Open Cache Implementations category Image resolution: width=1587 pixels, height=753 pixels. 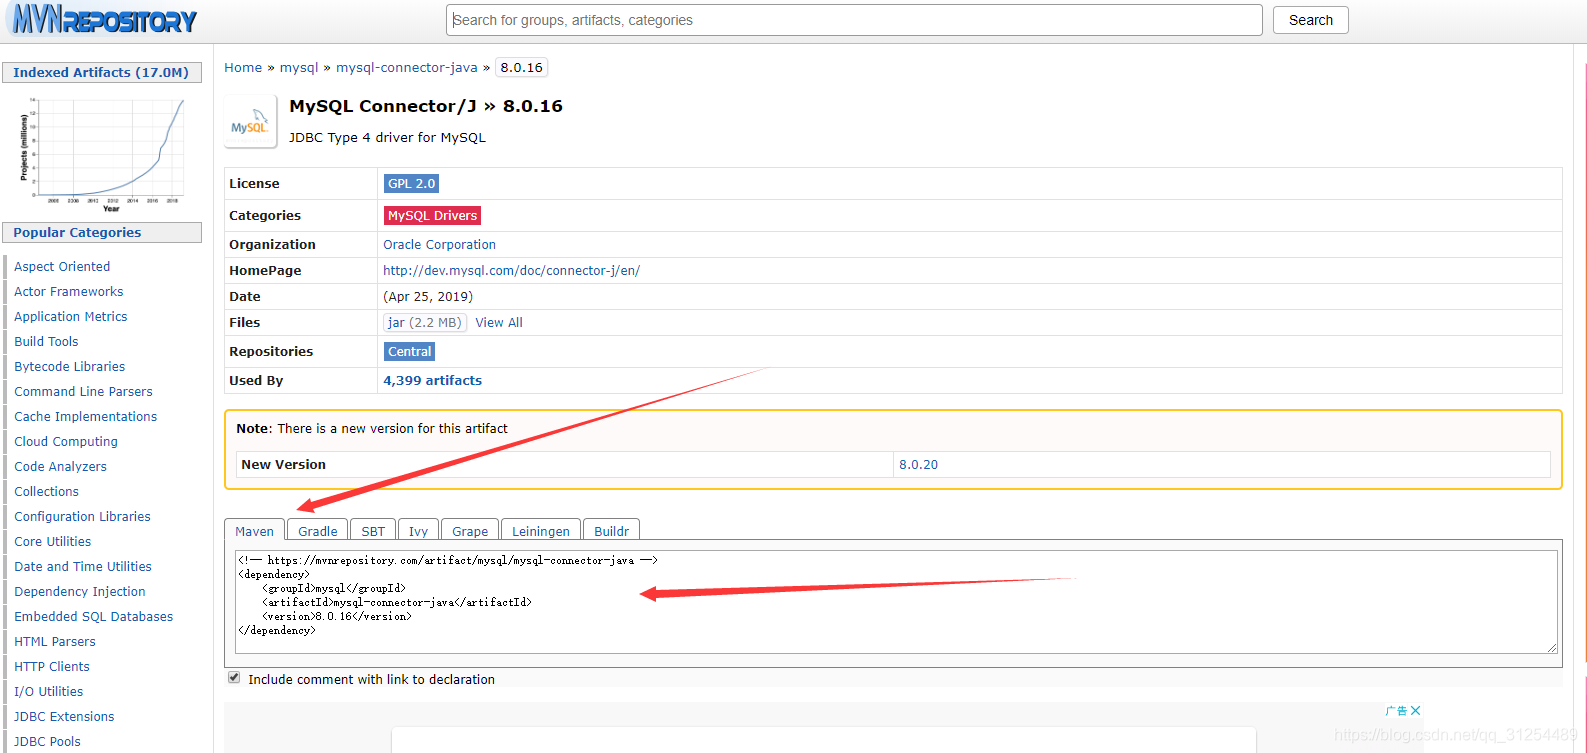click(x=85, y=417)
